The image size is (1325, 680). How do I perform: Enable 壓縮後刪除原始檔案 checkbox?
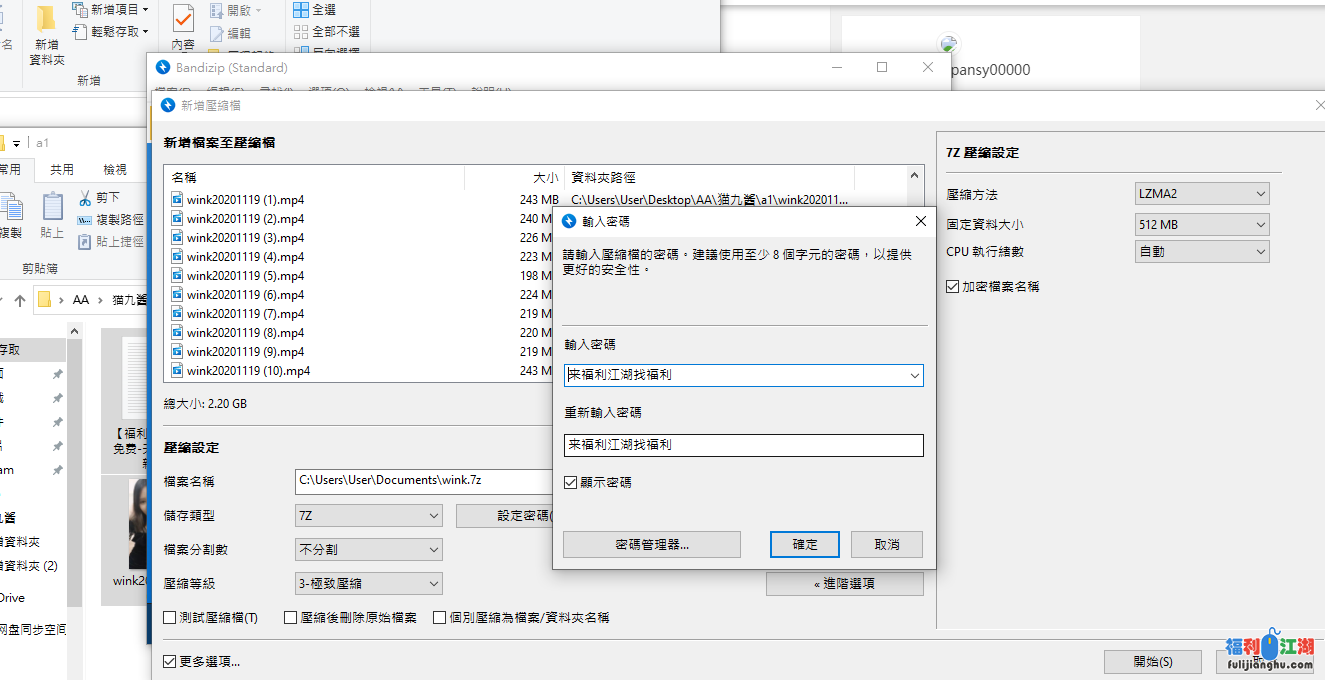pos(291,618)
